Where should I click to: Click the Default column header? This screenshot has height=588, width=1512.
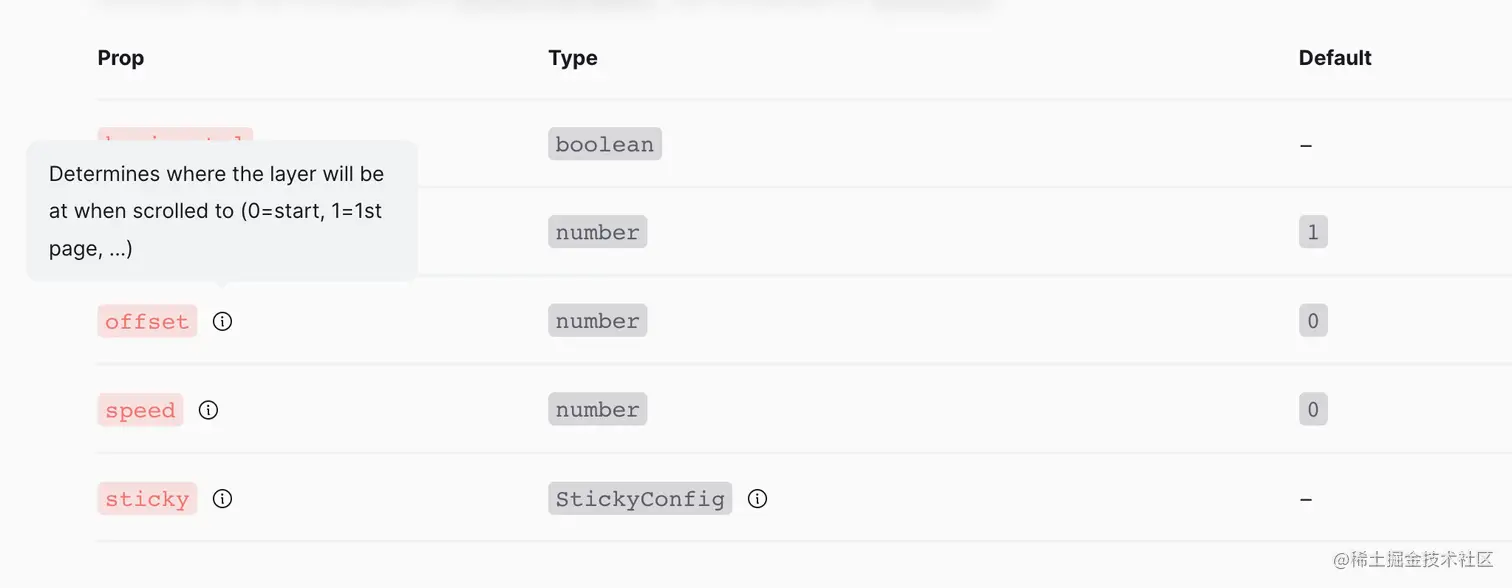1335,58
